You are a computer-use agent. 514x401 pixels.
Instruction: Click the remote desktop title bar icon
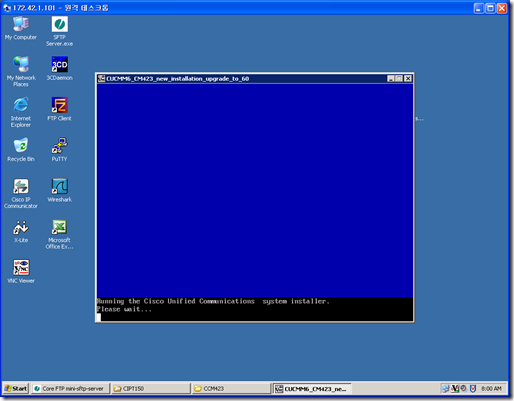7,8
